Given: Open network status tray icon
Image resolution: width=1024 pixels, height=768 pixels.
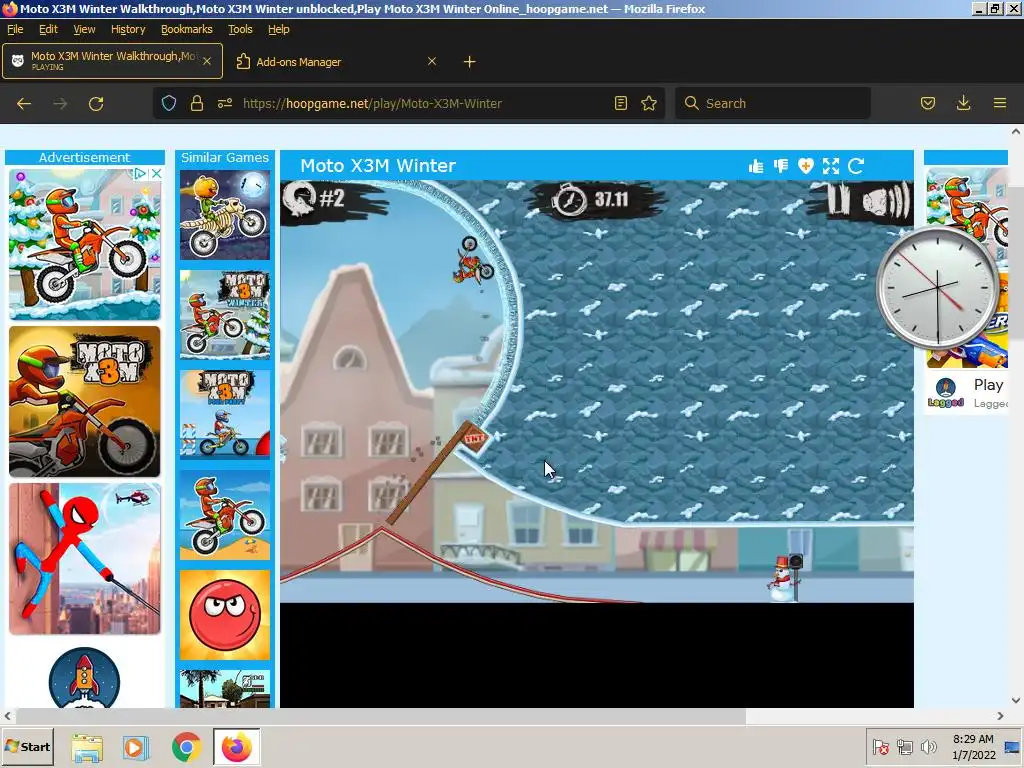Looking at the screenshot, I should point(904,747).
